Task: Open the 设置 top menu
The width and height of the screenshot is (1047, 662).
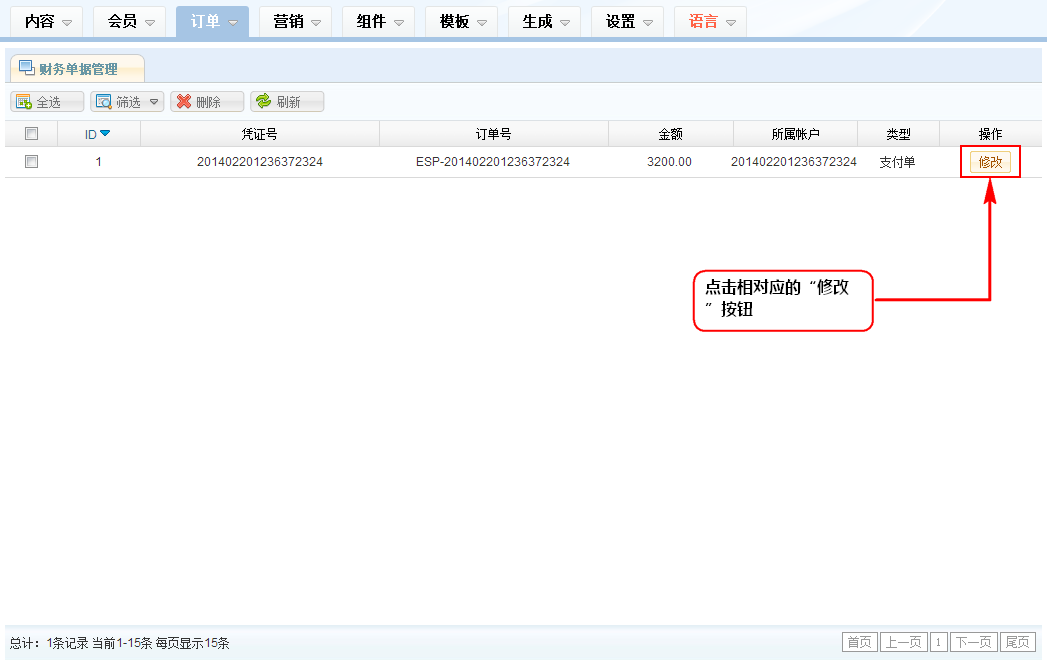Action: pos(632,22)
